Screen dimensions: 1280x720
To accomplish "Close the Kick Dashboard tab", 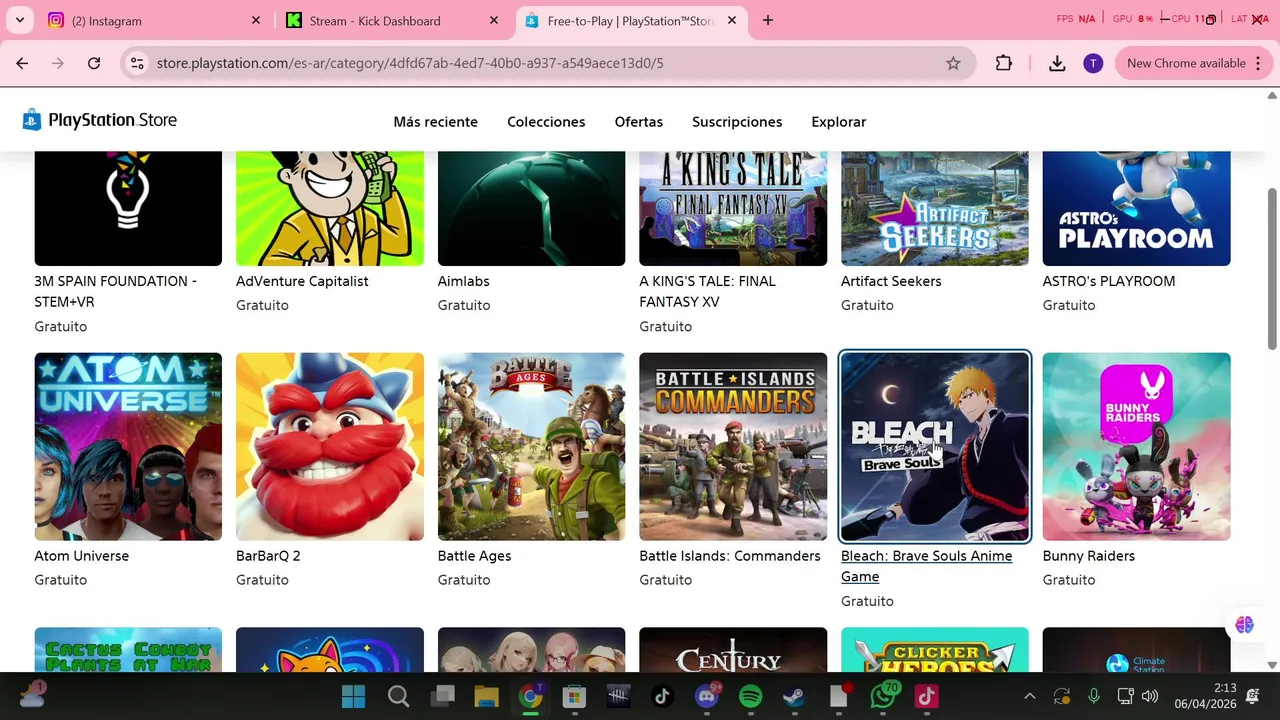I will pyautogui.click(x=494, y=20).
